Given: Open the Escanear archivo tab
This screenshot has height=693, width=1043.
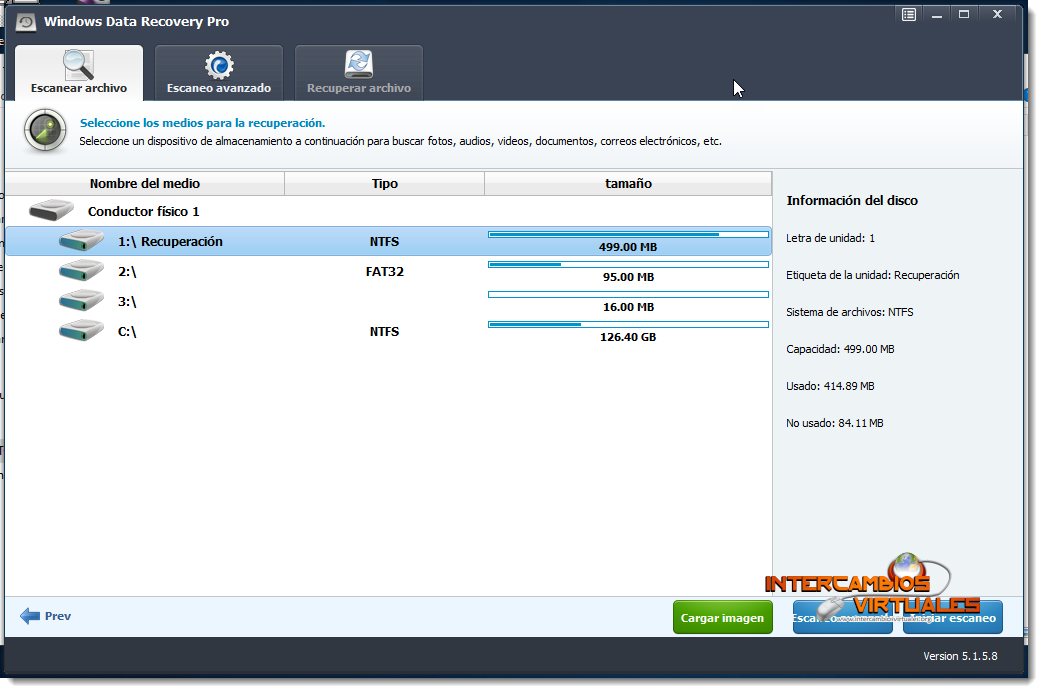Looking at the screenshot, I should pos(78,73).
